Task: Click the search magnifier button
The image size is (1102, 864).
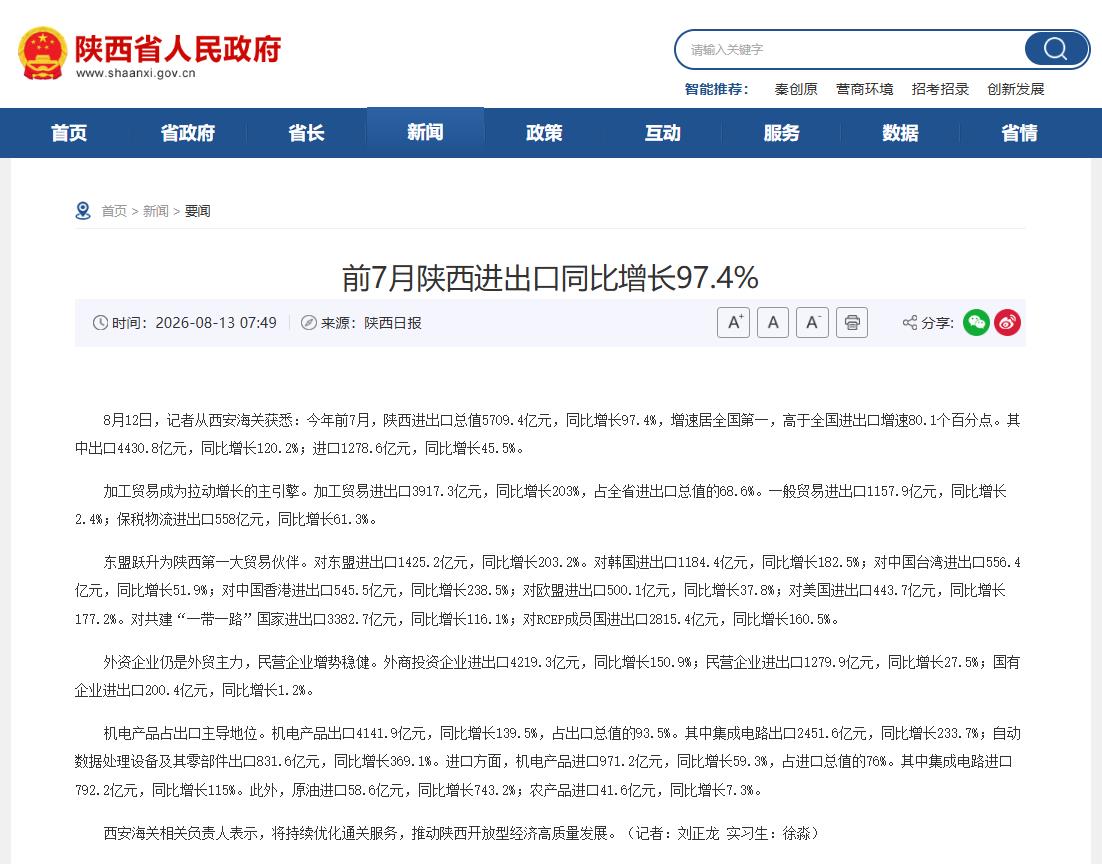Action: click(x=1056, y=49)
